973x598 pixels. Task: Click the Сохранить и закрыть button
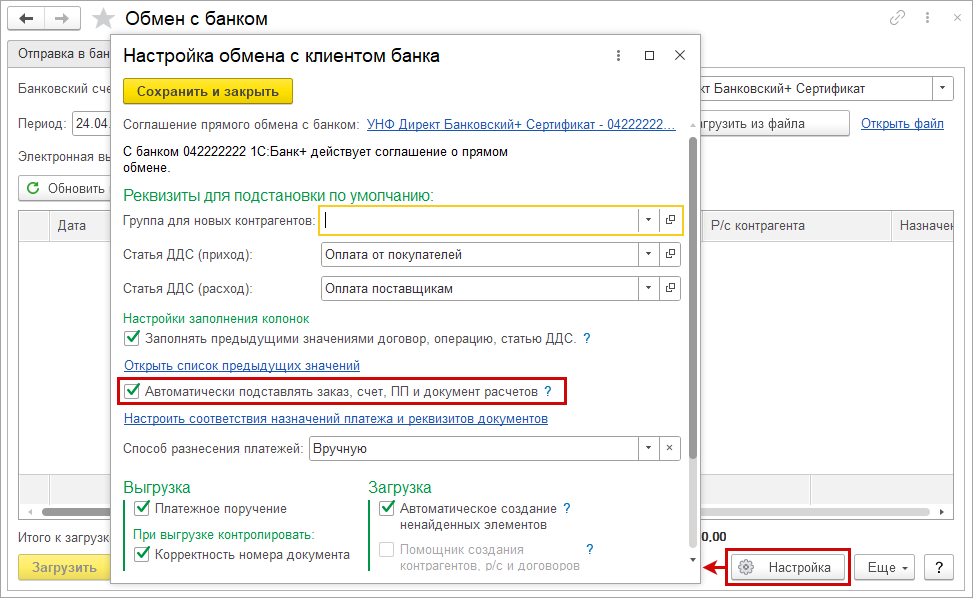(x=208, y=91)
